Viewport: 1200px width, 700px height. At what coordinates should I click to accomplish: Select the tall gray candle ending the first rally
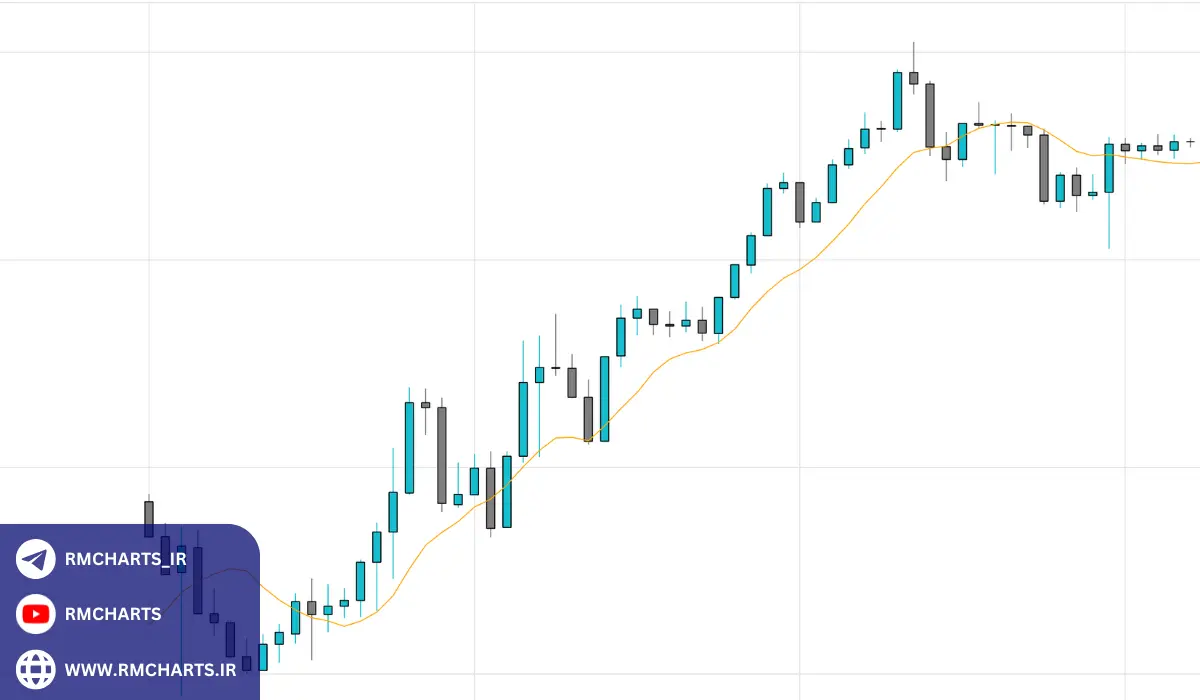click(x=441, y=454)
